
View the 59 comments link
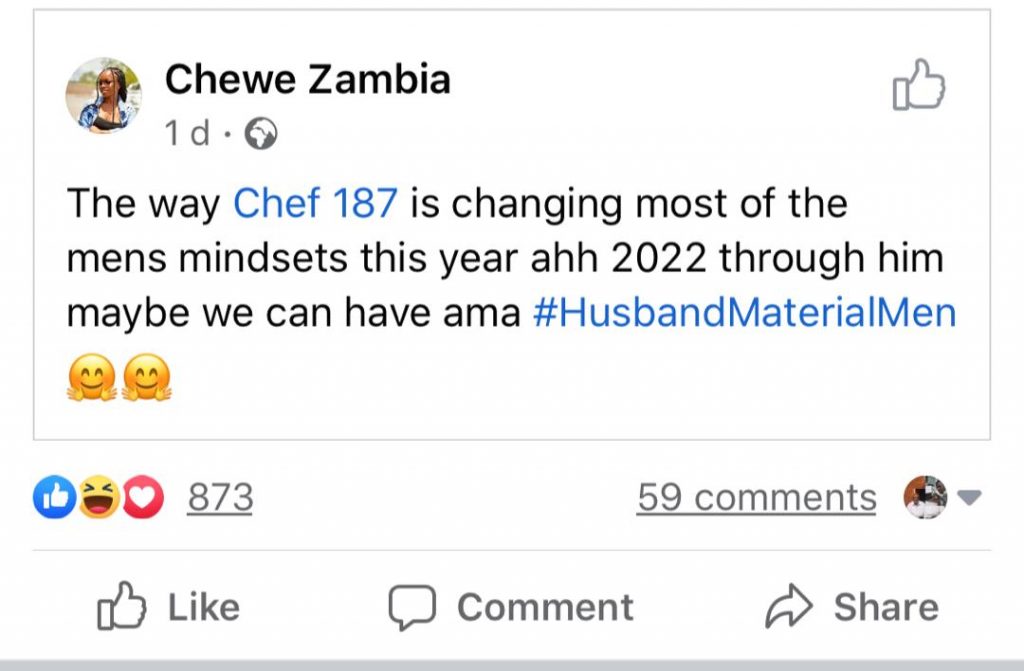tap(756, 497)
